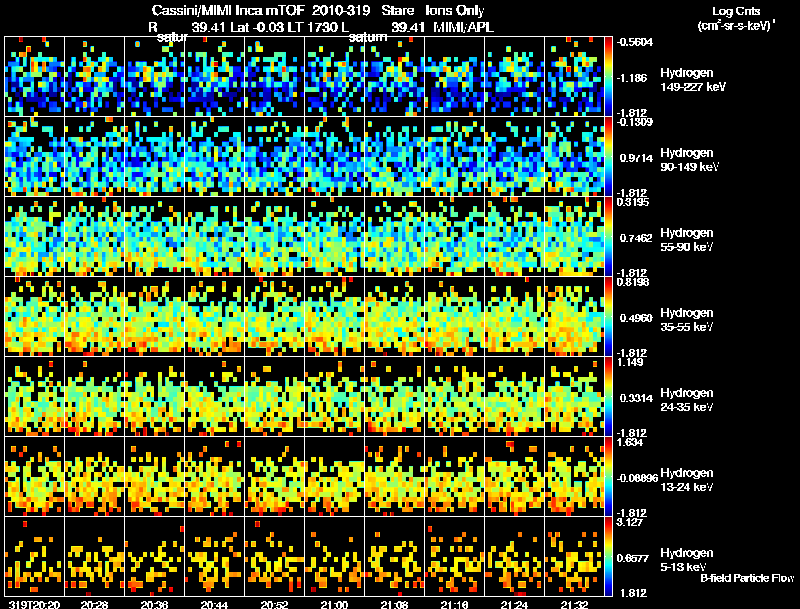Screen dimensions: 800x609
Task: Open the 55-90 keV image panel at 21:32
Action: point(574,236)
